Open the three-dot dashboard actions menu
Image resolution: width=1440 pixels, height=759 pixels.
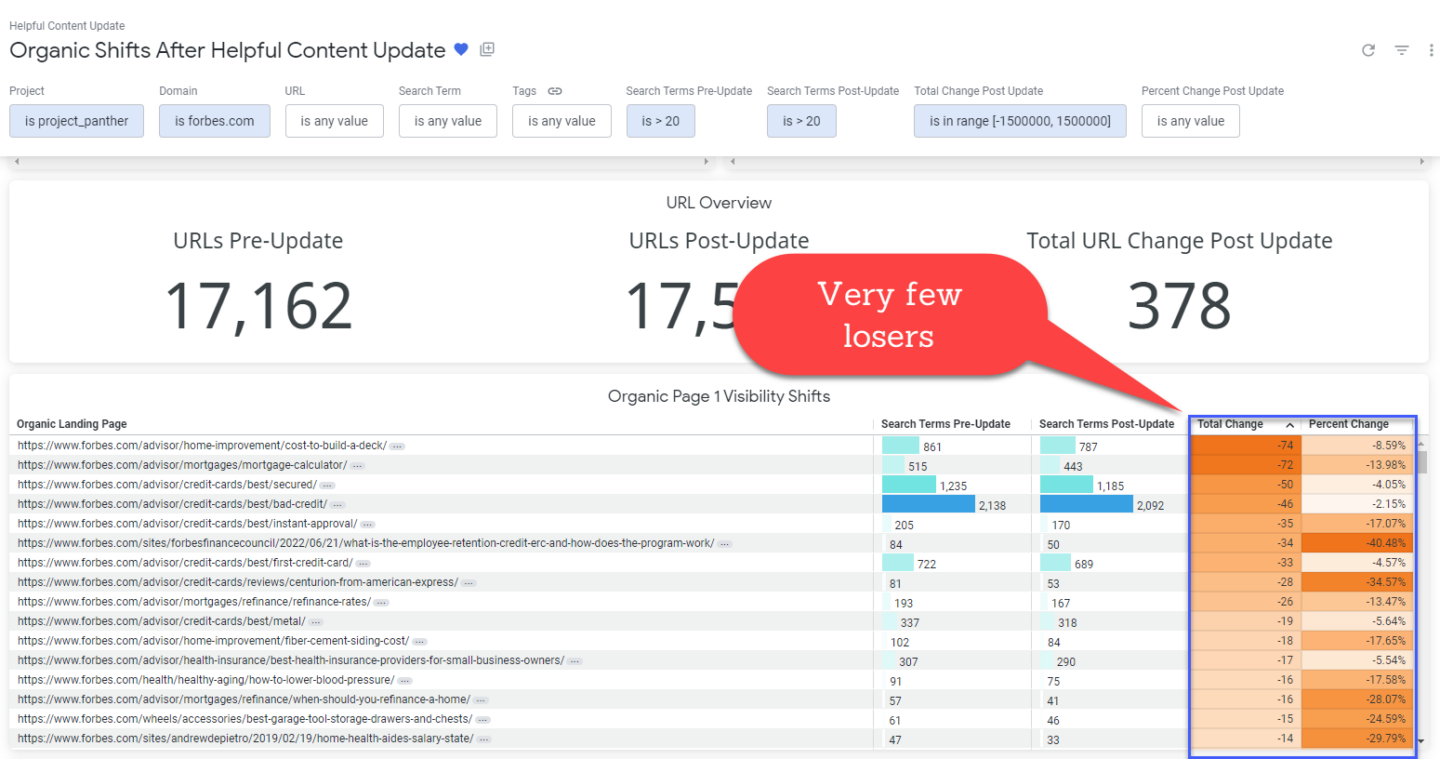1432,50
